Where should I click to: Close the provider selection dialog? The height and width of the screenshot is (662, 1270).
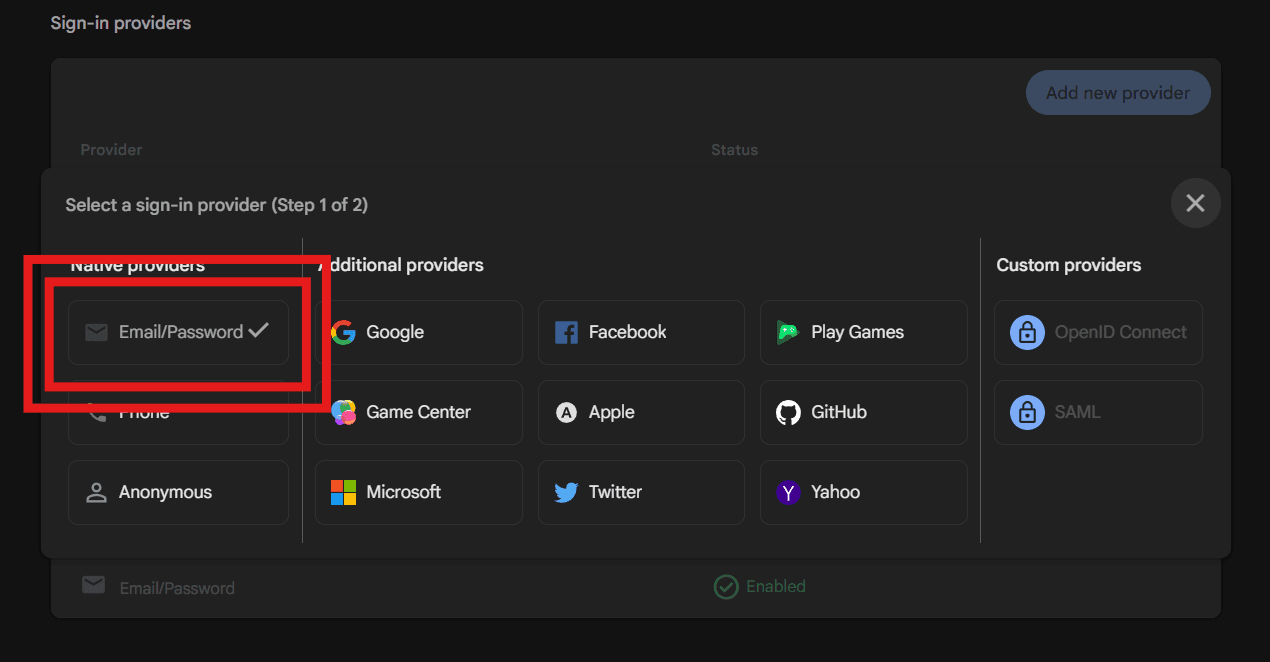1195,203
